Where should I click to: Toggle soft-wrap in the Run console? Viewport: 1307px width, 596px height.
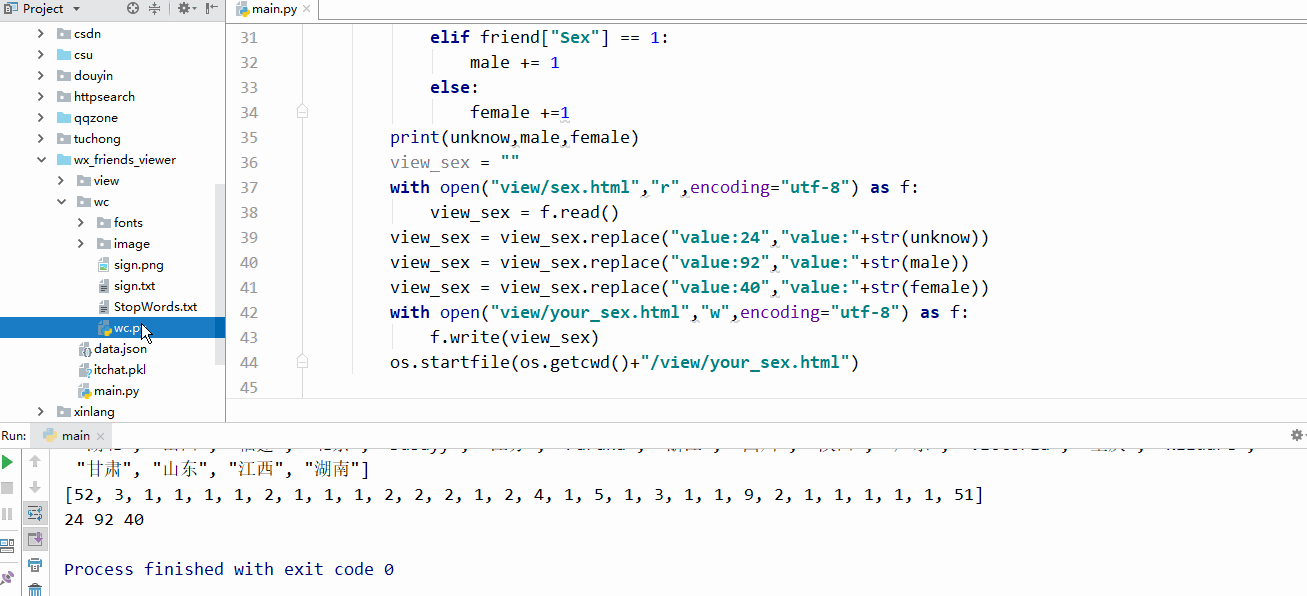coord(35,514)
